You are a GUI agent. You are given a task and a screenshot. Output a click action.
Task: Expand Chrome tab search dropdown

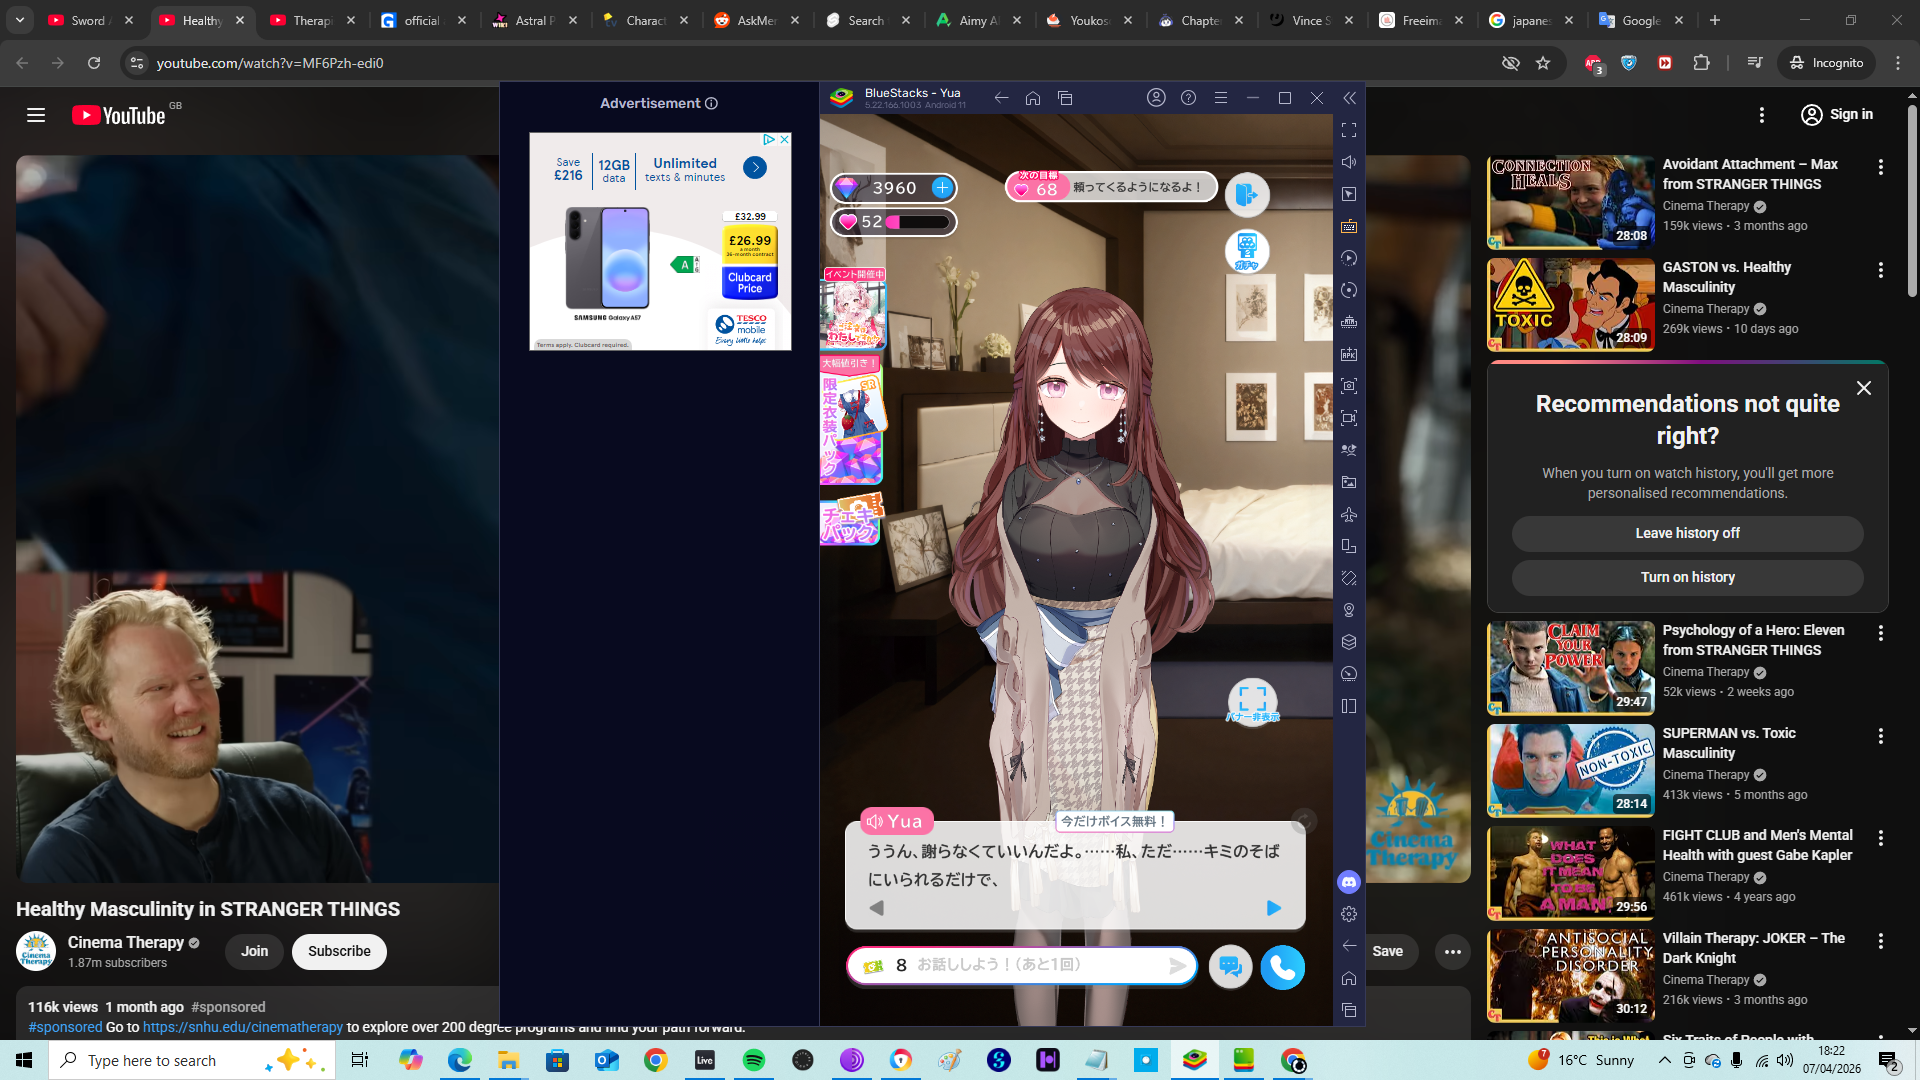pyautogui.click(x=20, y=20)
